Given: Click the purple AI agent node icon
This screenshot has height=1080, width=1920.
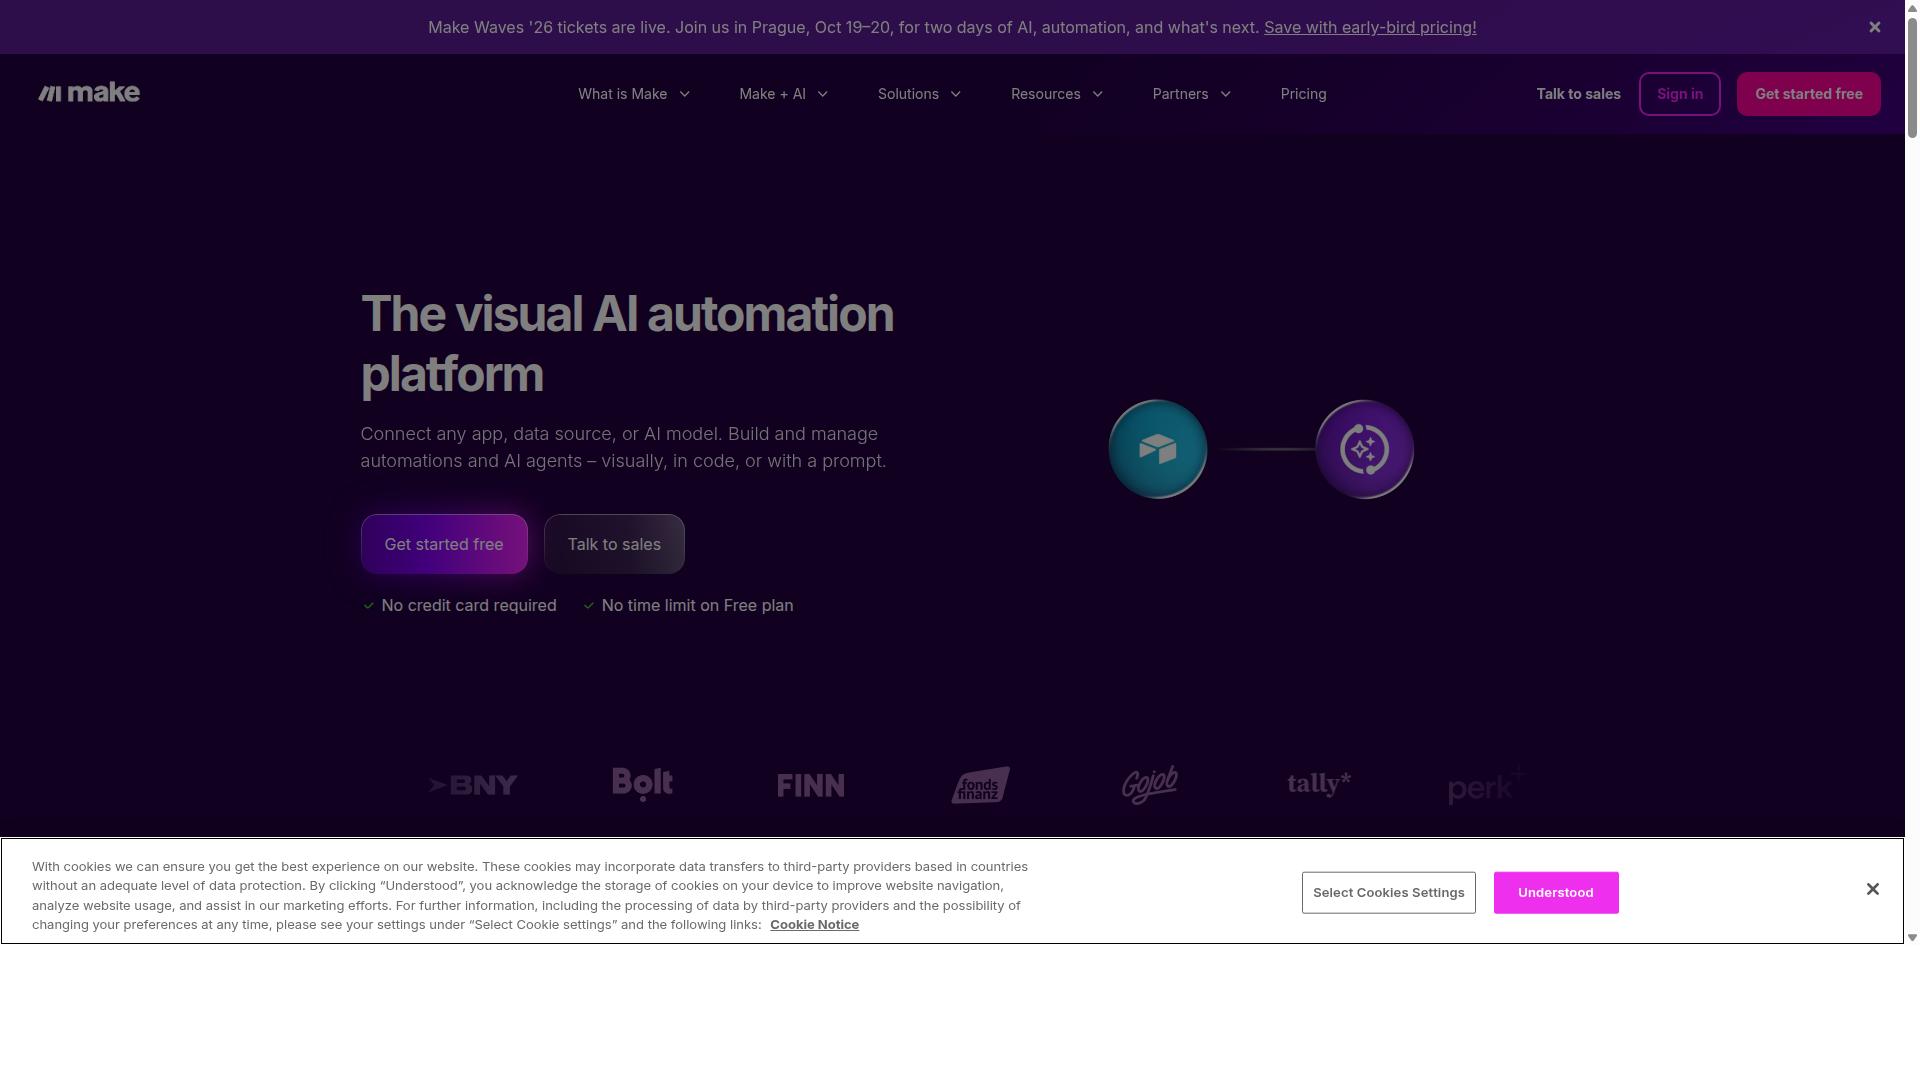Looking at the screenshot, I should click(x=1365, y=449).
